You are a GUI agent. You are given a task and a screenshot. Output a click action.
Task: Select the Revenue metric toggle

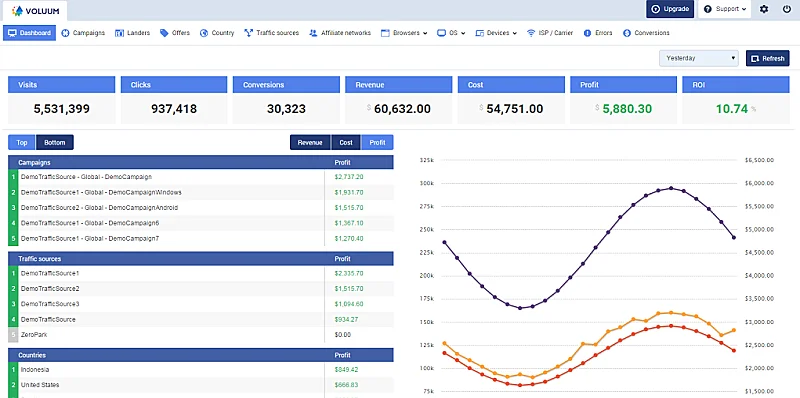click(310, 142)
